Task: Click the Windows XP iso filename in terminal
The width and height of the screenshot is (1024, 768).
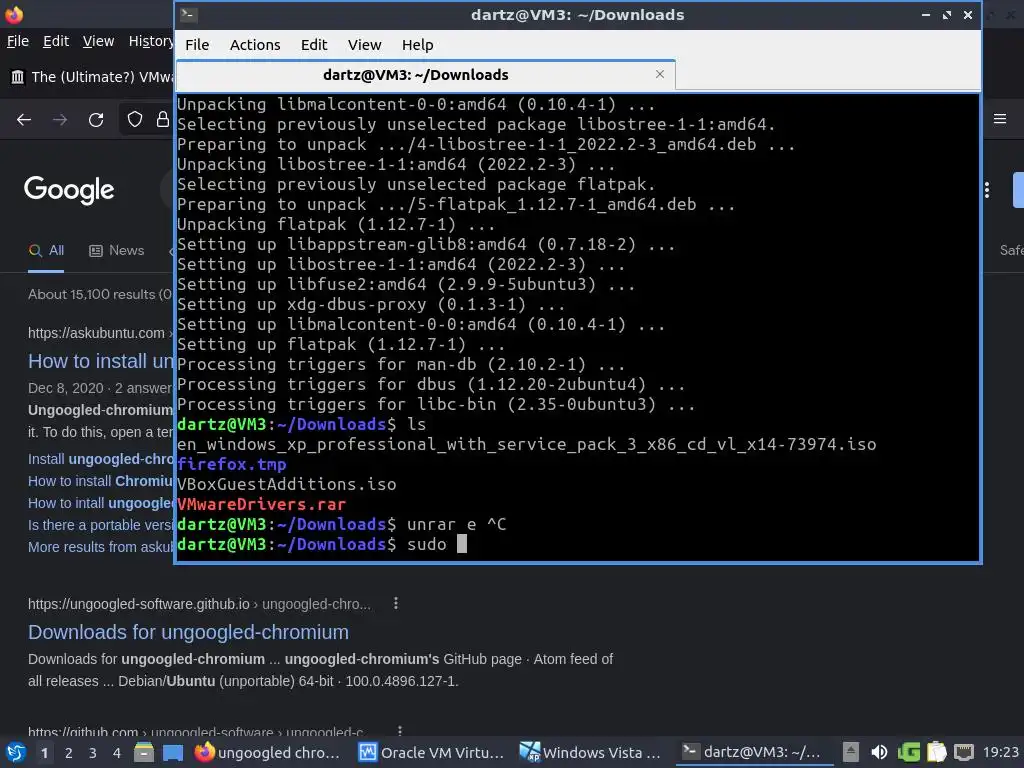Action: click(526, 444)
